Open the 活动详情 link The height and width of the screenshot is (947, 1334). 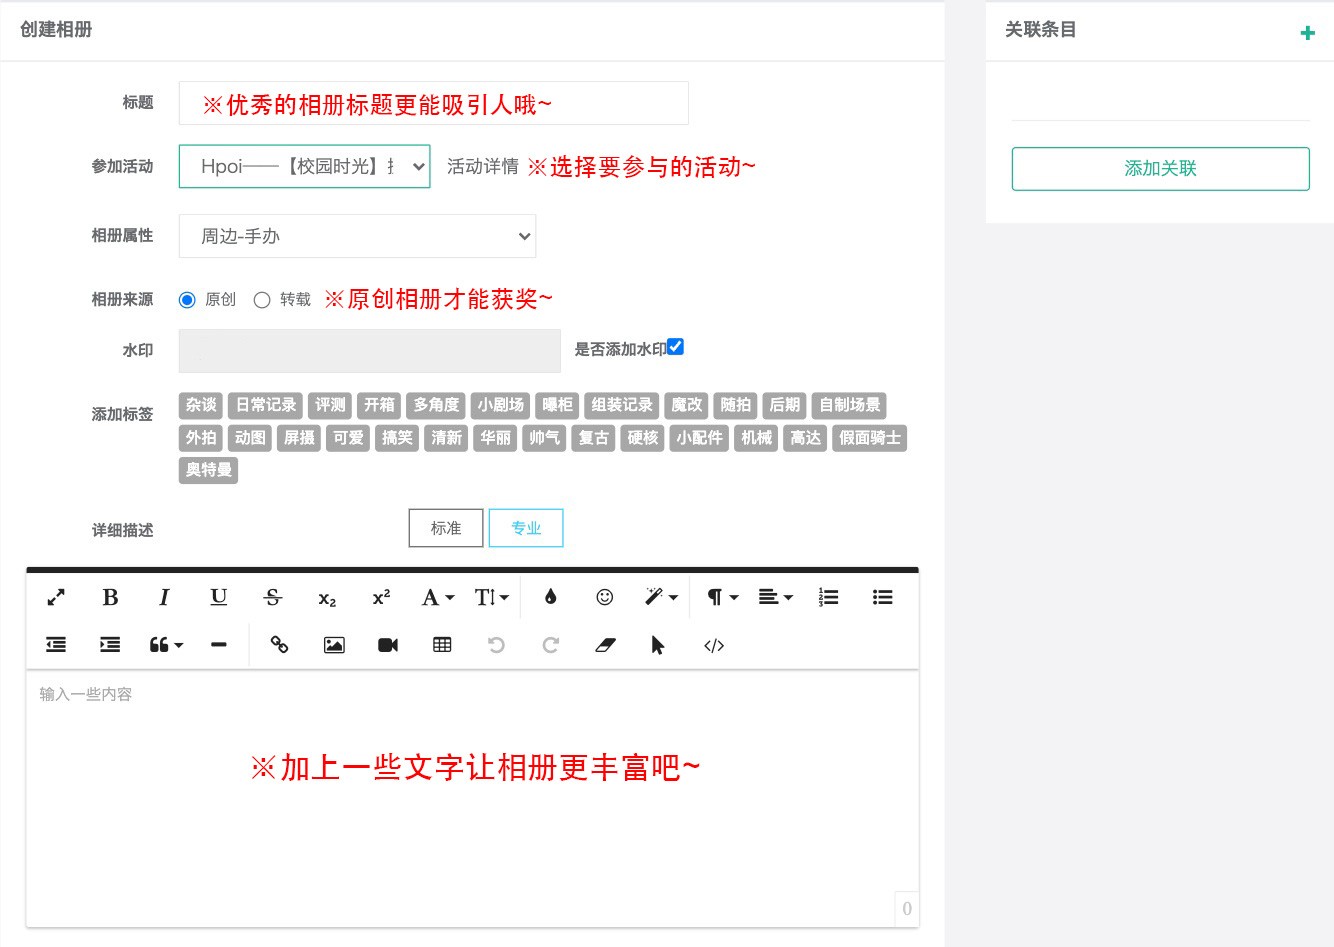click(x=482, y=167)
